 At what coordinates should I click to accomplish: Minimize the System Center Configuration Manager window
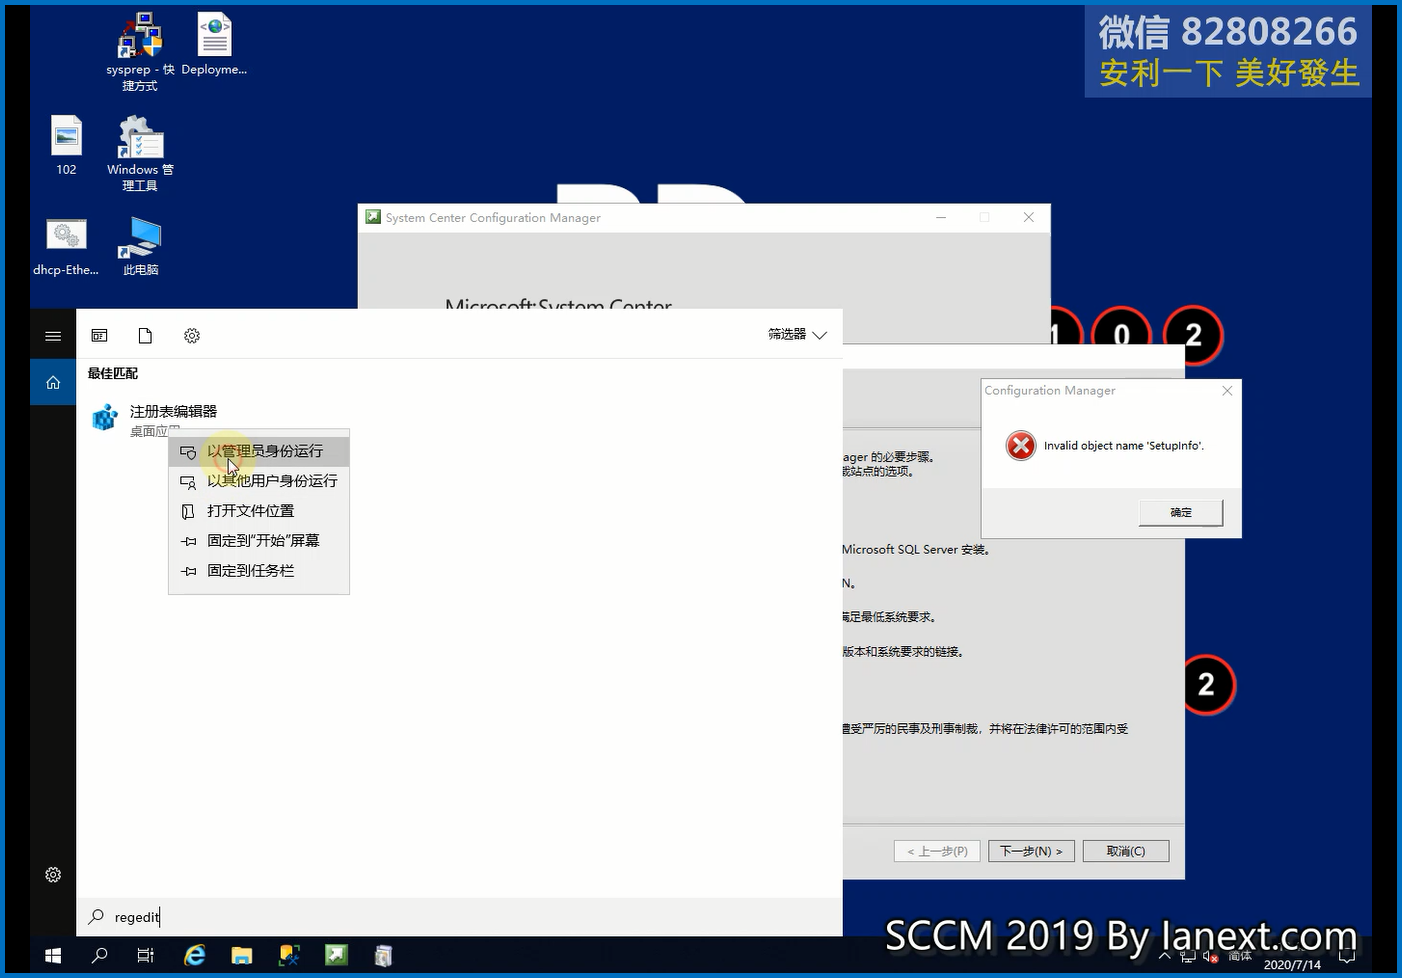(x=941, y=217)
